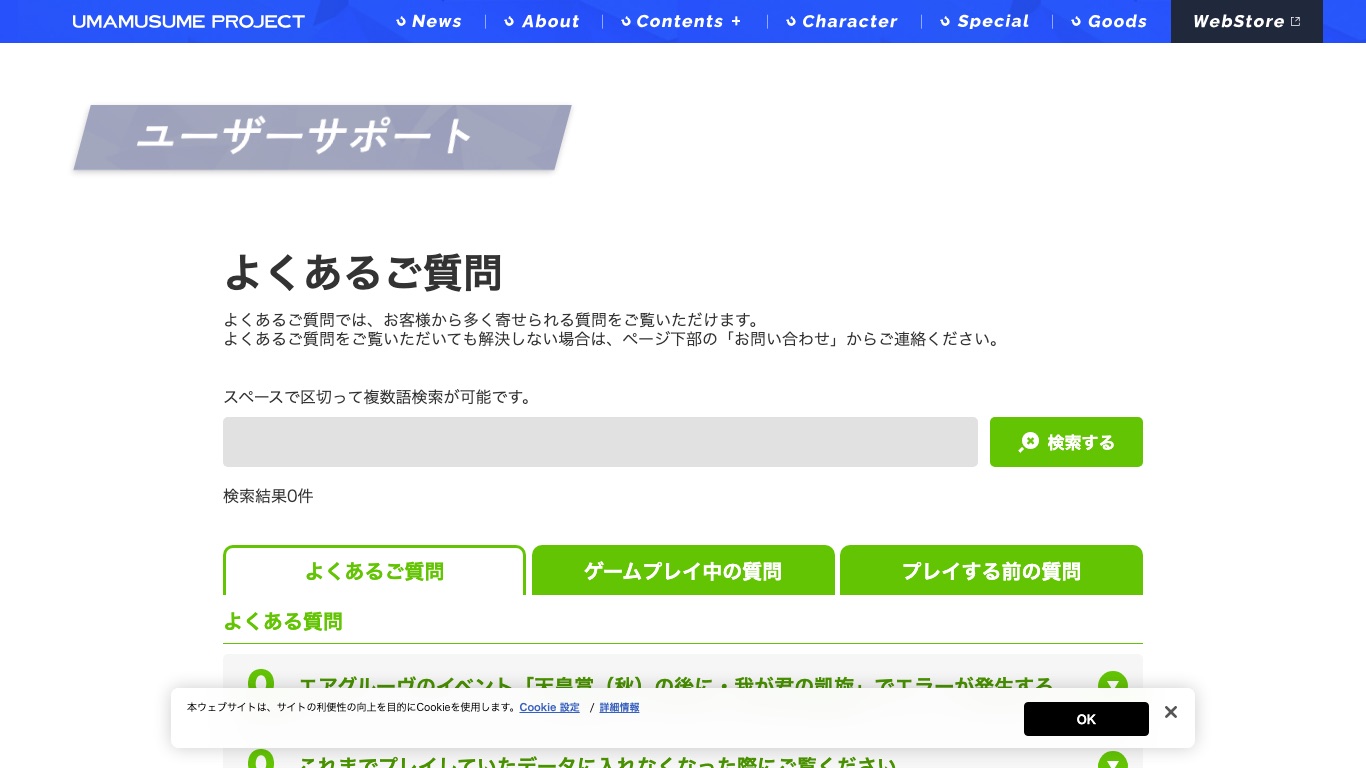Click the スペースで区切って複数語検索が可能です hint text

click(378, 397)
